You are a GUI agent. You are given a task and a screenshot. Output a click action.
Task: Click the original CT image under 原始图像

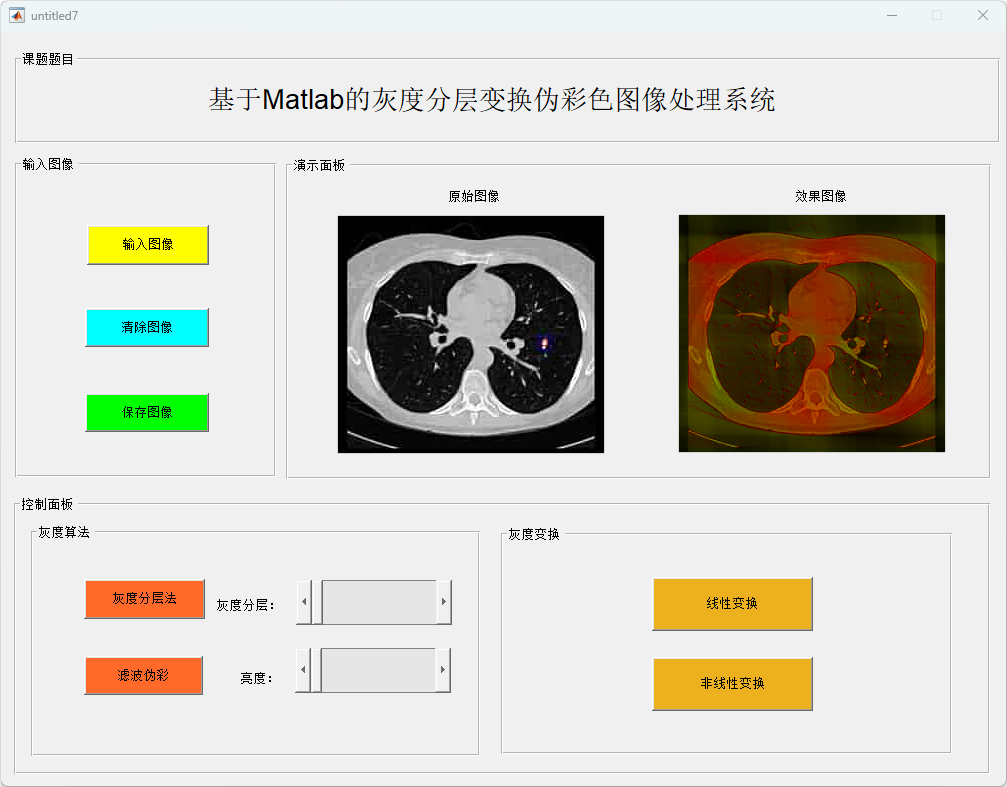click(471, 334)
